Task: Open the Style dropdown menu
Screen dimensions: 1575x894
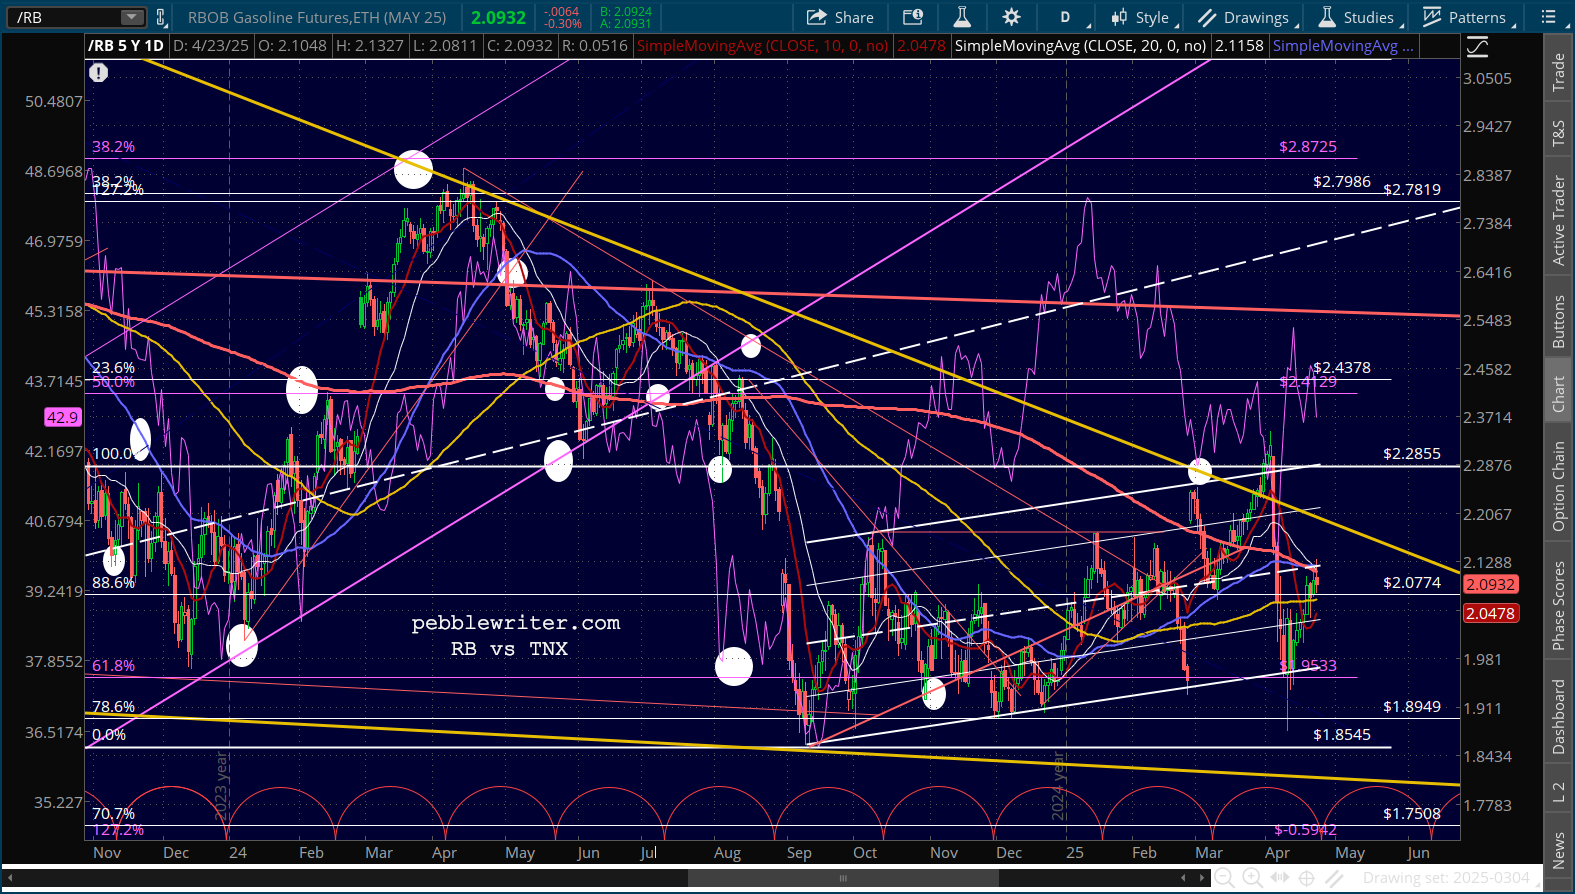Action: click(1143, 17)
